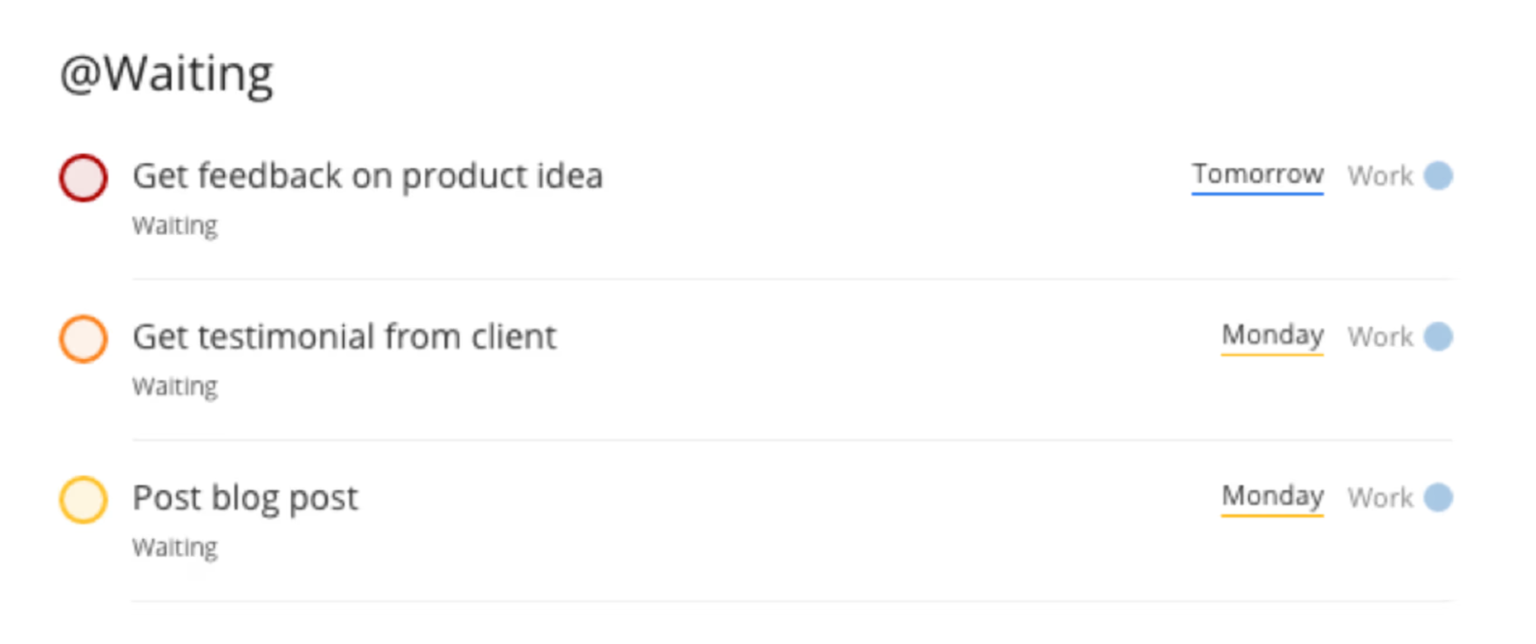
Task: Open the Work project from feedback task
Action: [1384, 176]
